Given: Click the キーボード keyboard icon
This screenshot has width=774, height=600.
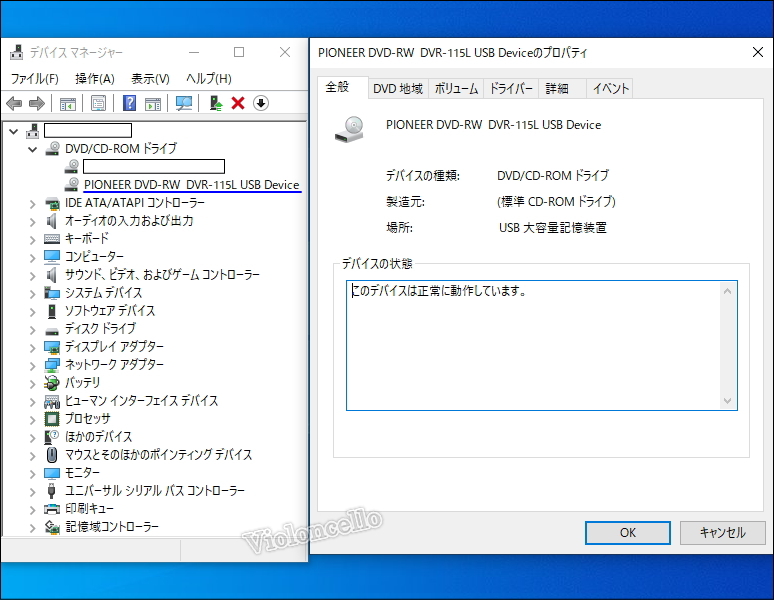Looking at the screenshot, I should [52, 239].
